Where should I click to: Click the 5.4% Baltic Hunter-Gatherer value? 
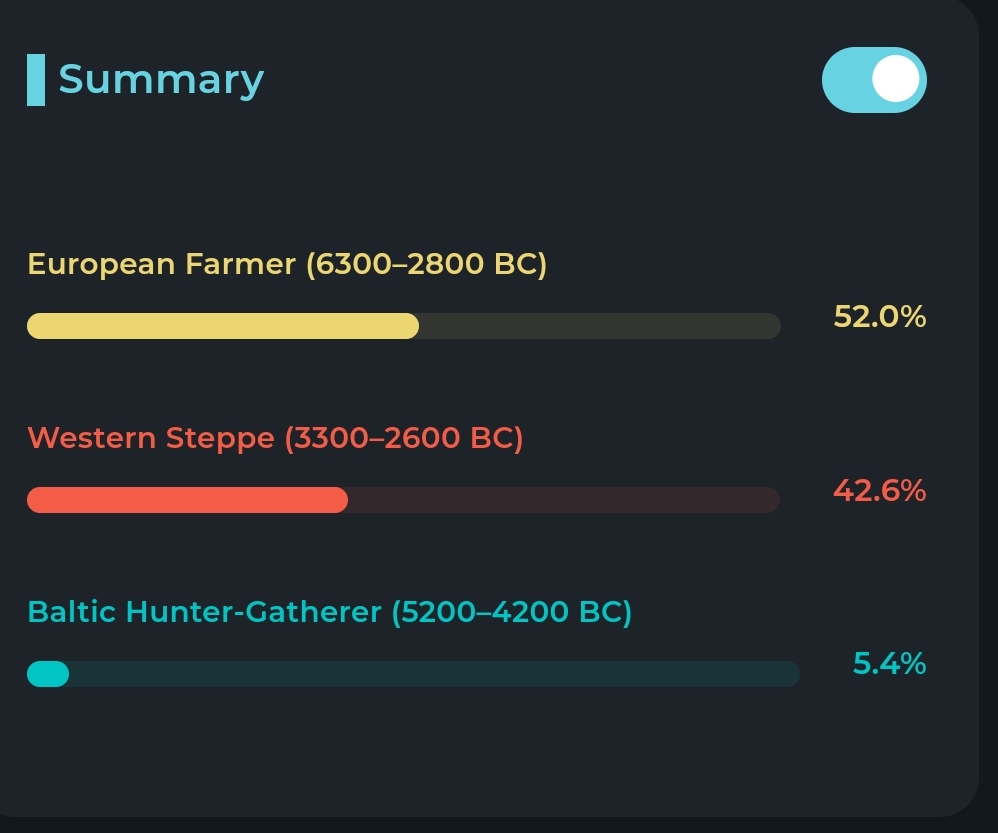(x=889, y=663)
